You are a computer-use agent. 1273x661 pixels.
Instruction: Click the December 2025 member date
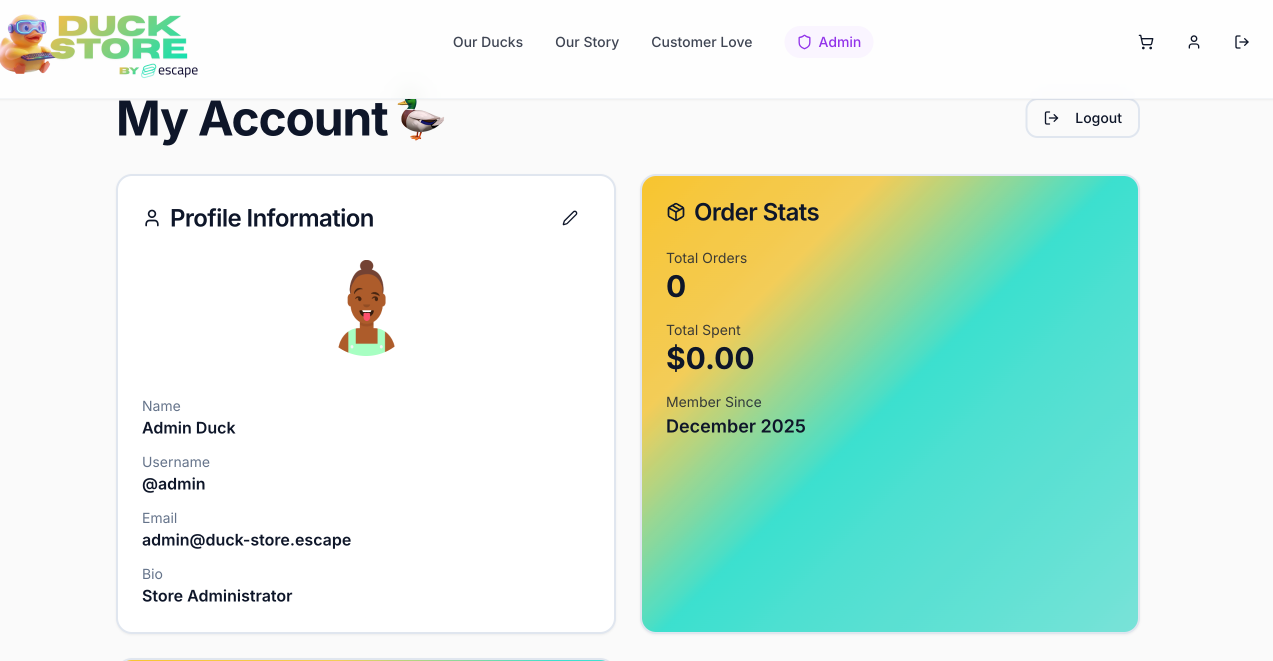[736, 426]
